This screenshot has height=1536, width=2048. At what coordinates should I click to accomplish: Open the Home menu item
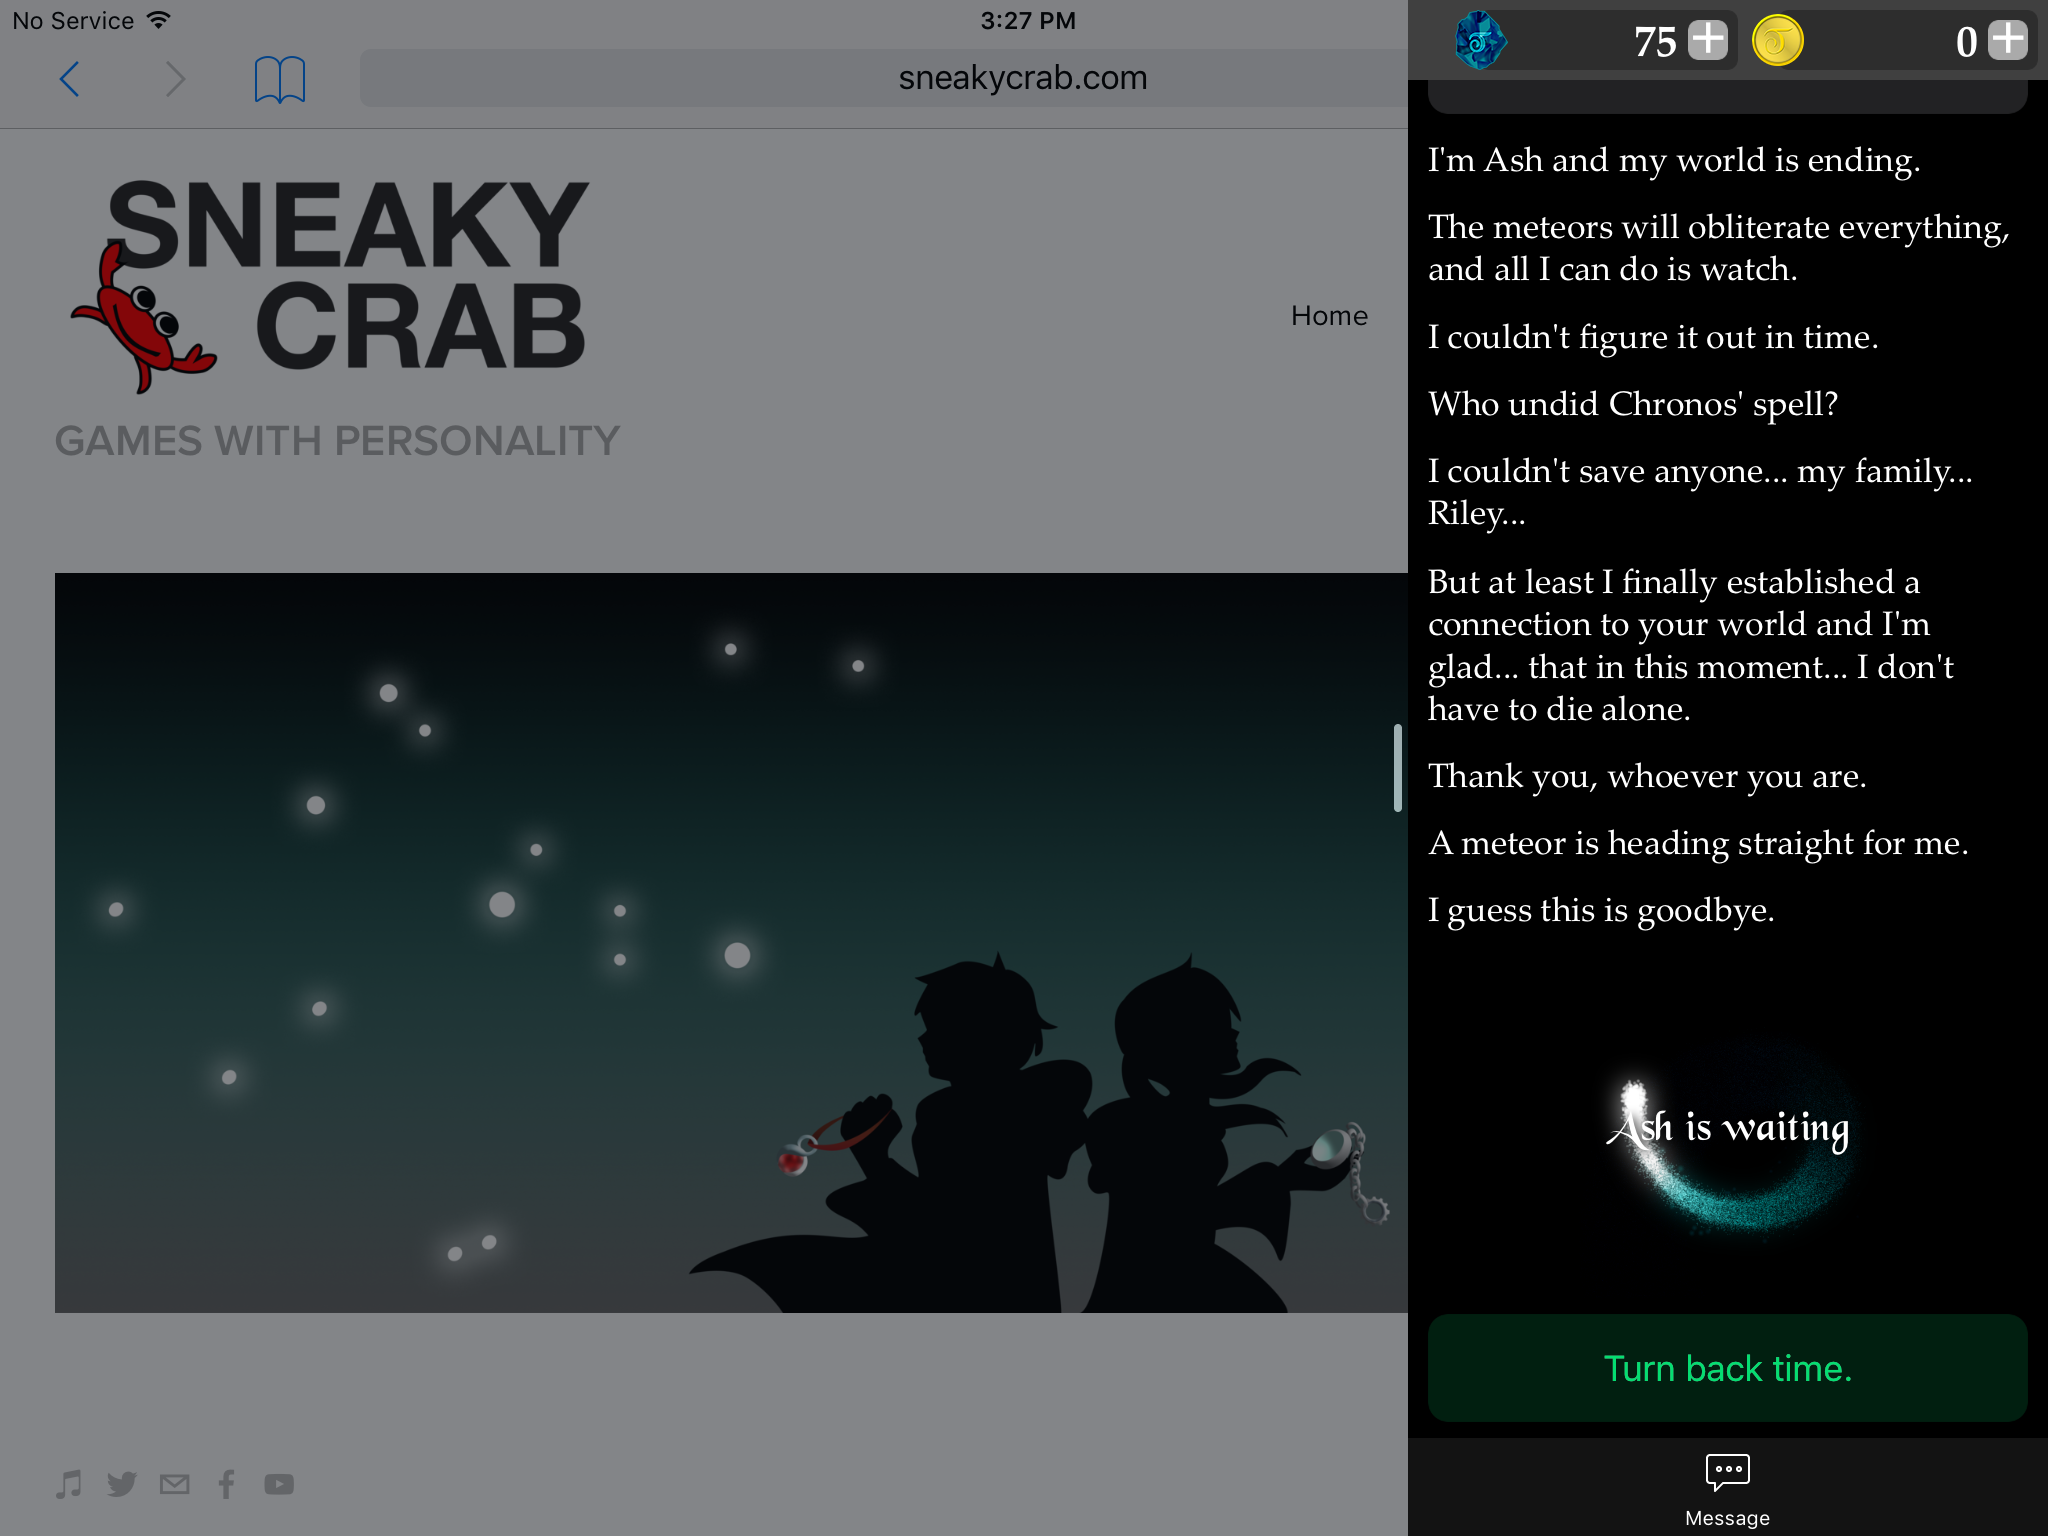coord(1329,316)
